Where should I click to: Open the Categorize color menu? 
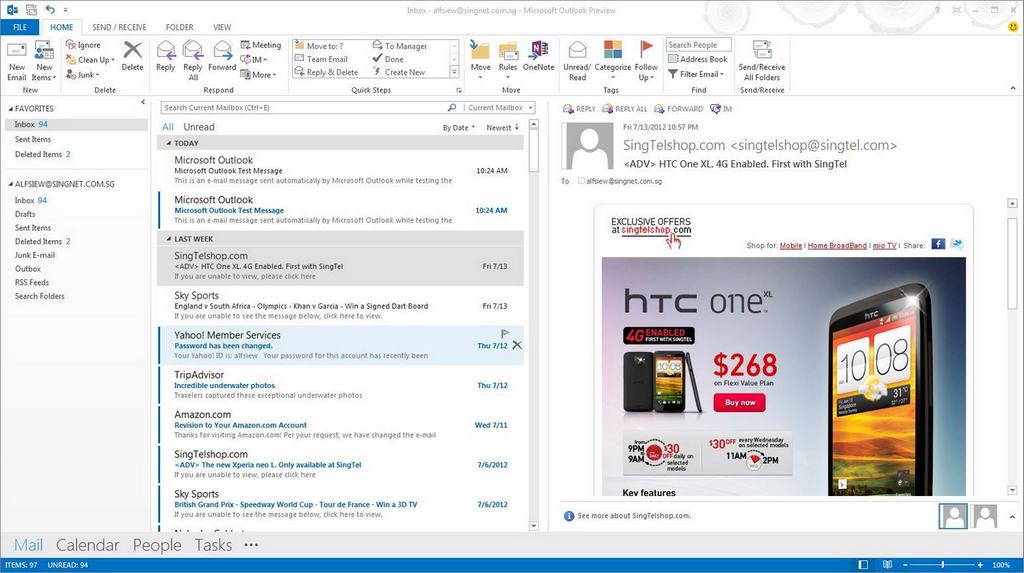[613, 61]
